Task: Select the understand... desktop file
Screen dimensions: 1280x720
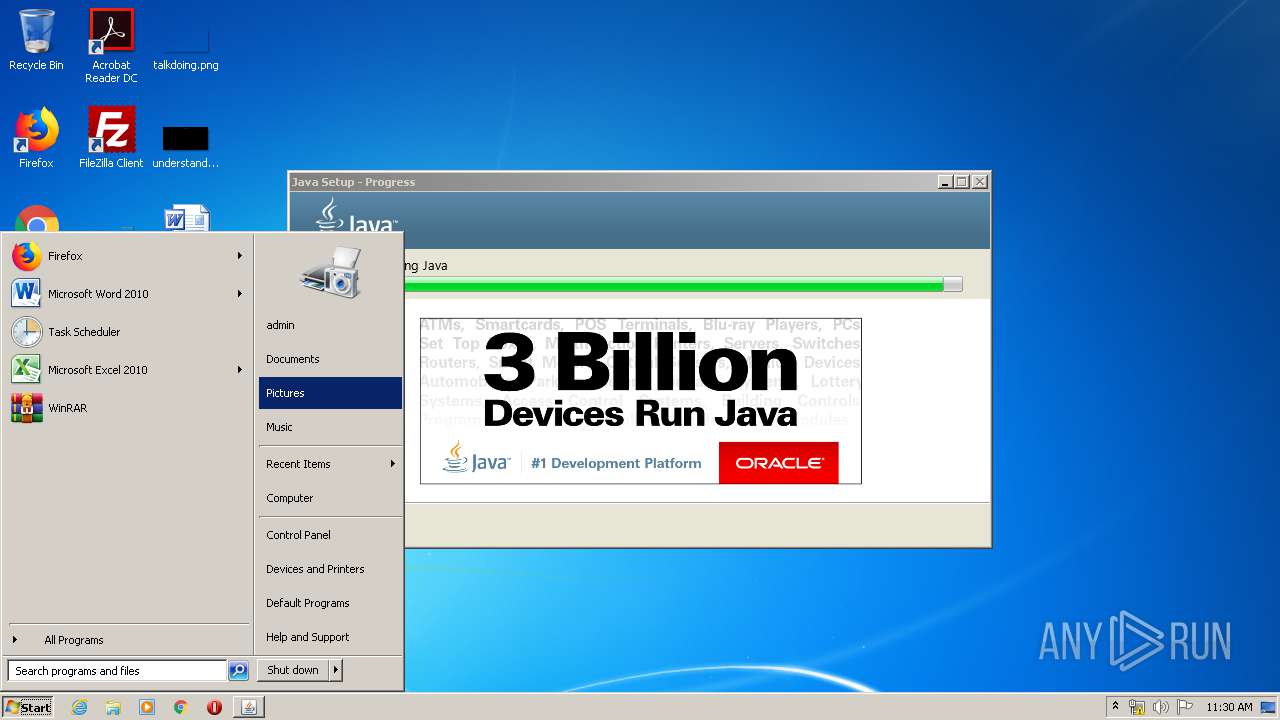Action: click(x=186, y=146)
